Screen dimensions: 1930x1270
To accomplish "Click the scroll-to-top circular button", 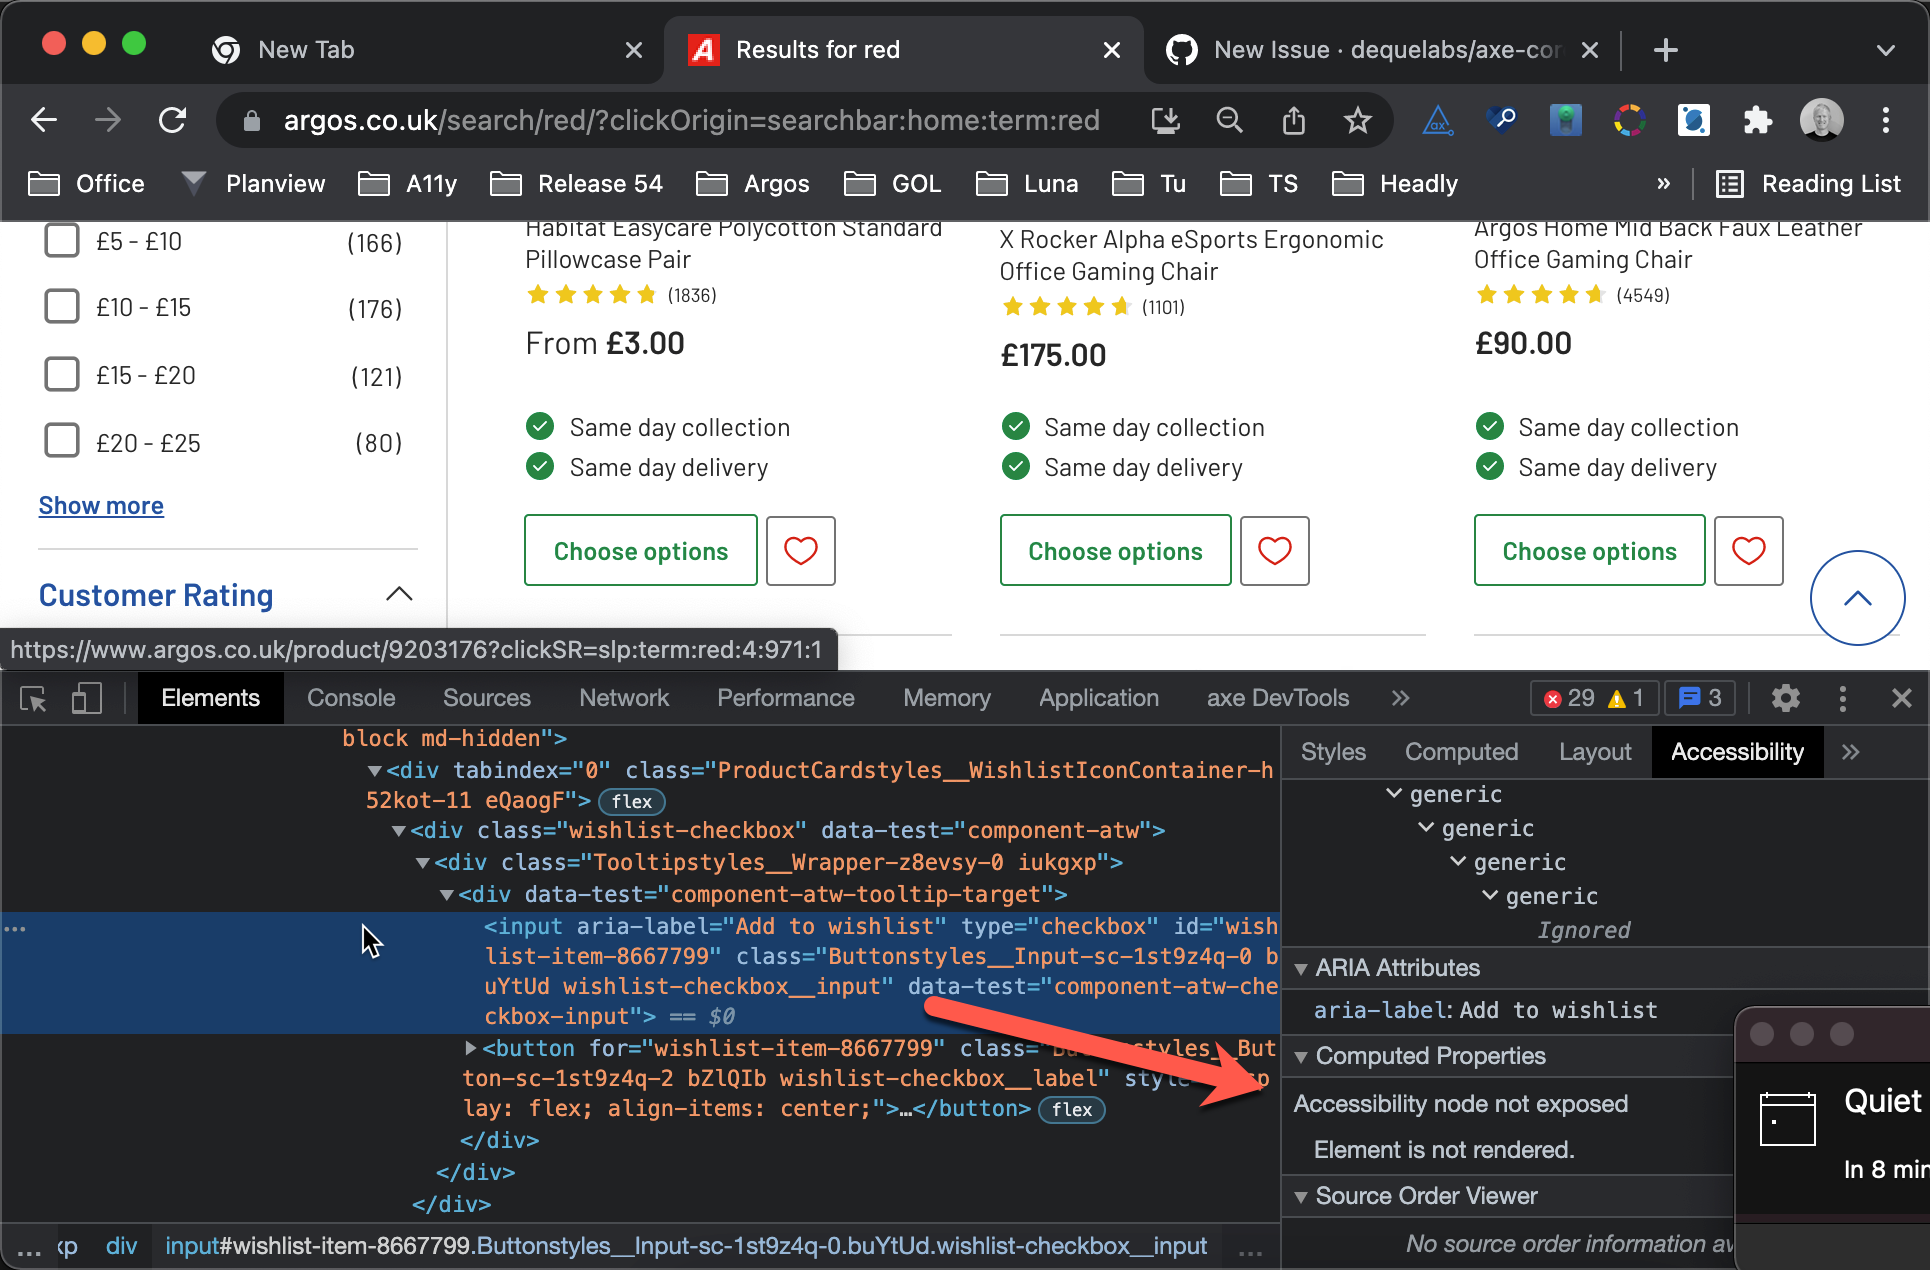I will pos(1858,598).
